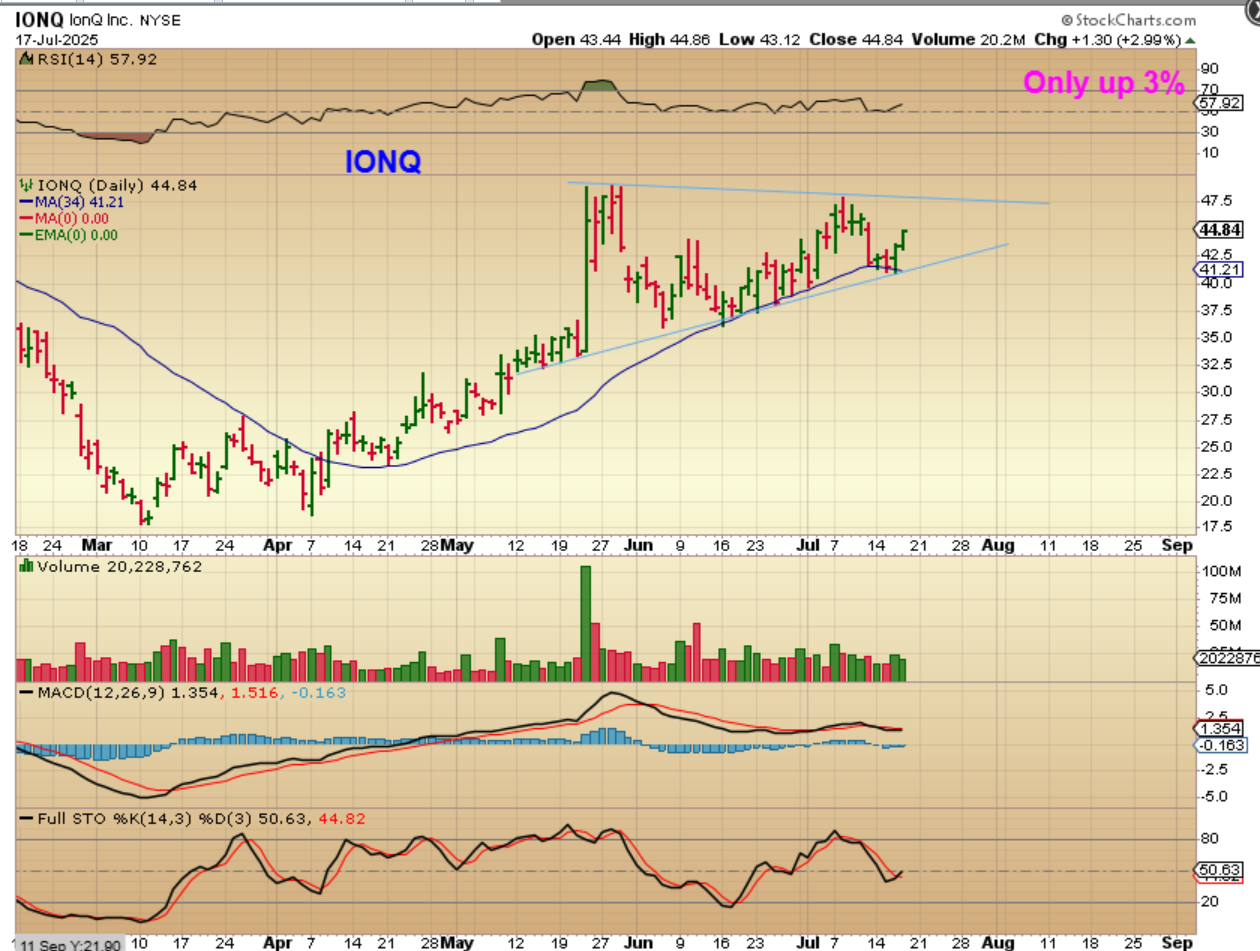Image resolution: width=1260 pixels, height=951 pixels.
Task: Click the Volume 20,228,762 label
Action: coord(119,566)
